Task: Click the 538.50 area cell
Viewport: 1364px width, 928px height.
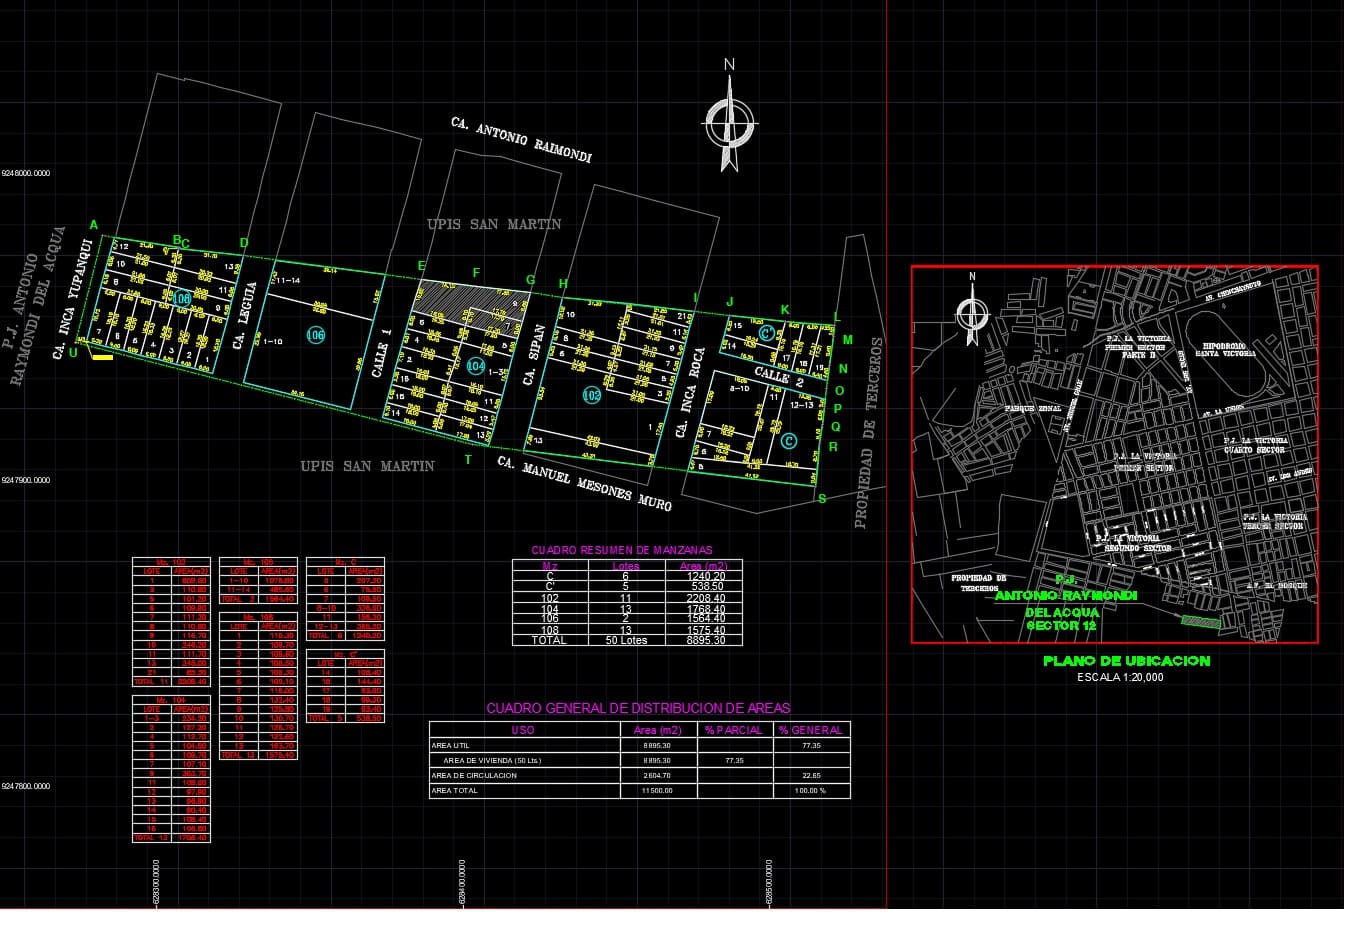Action: [704, 587]
